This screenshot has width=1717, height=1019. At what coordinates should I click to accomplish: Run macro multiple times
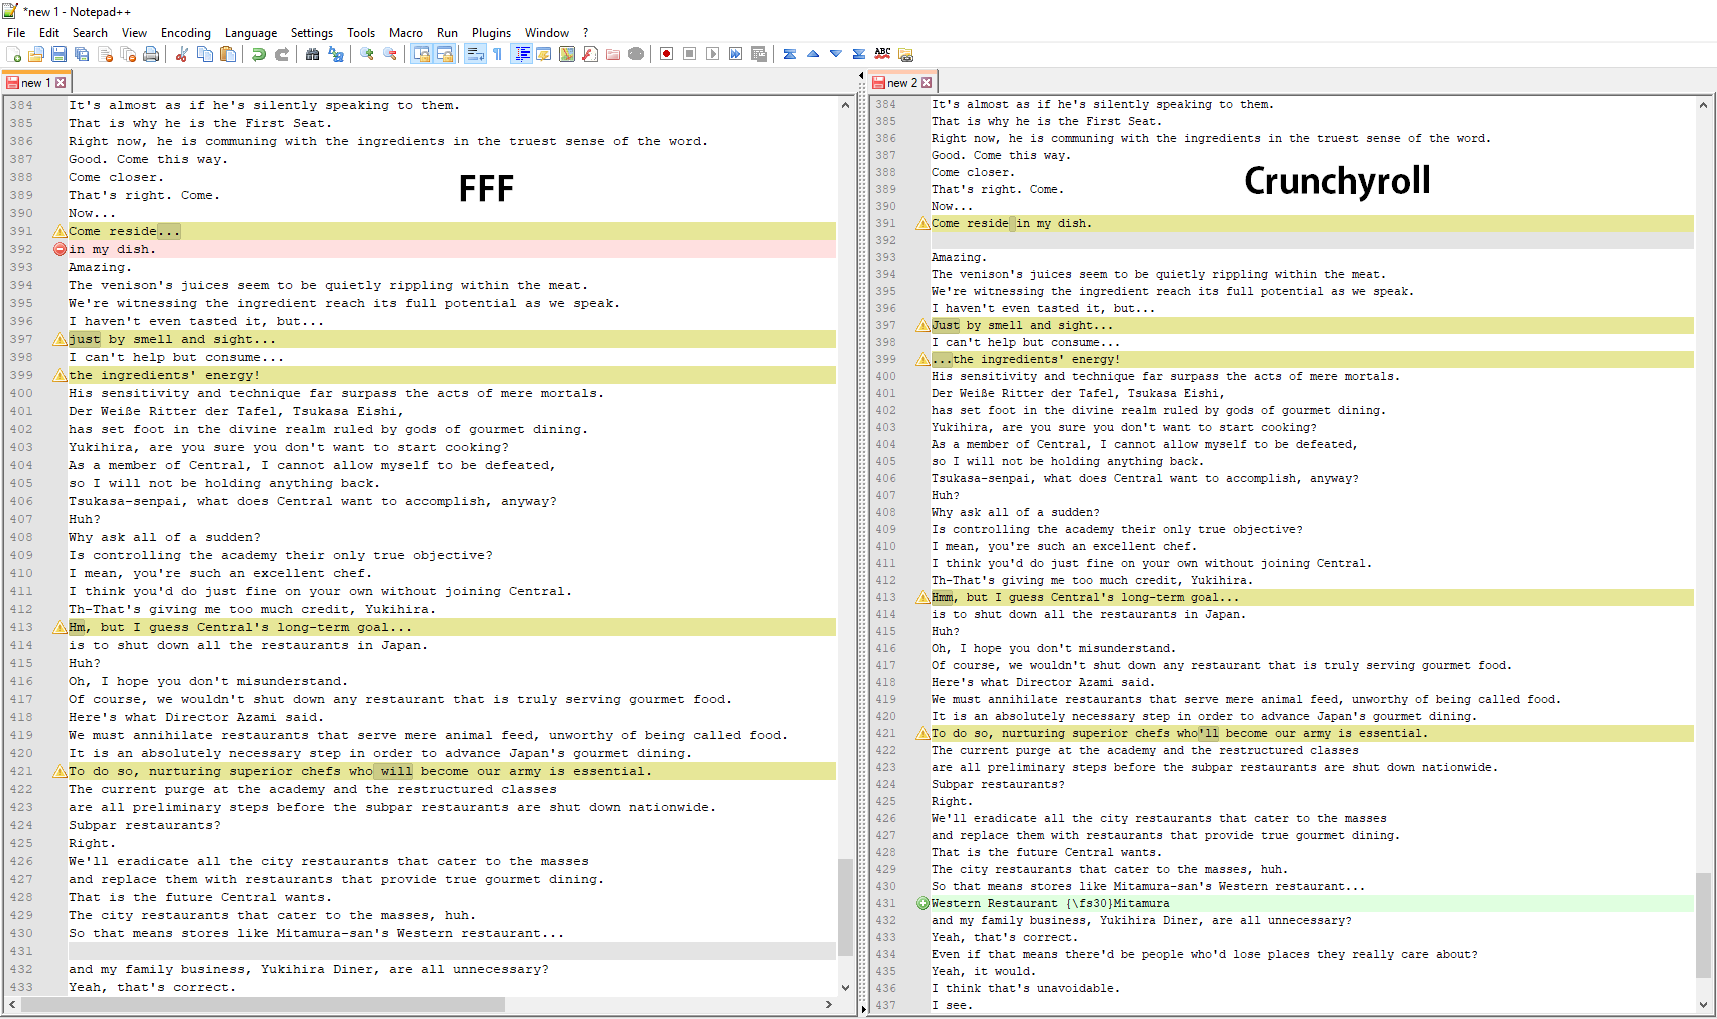click(736, 54)
